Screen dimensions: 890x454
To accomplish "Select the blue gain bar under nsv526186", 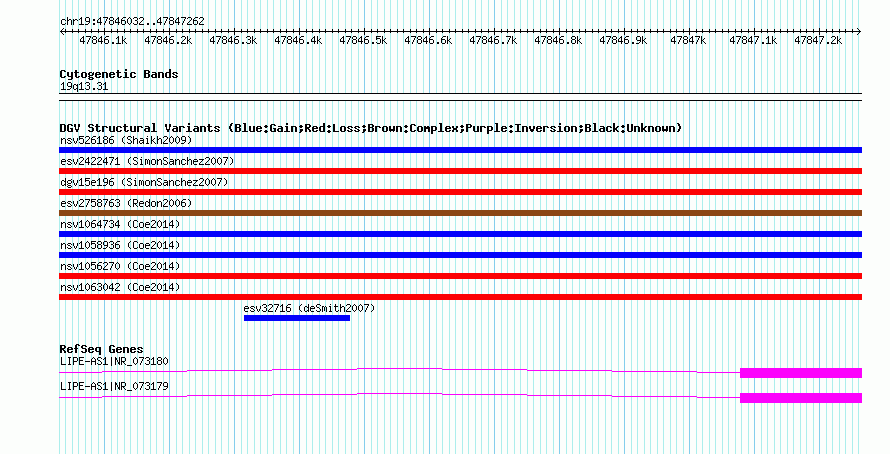I will tap(460, 150).
